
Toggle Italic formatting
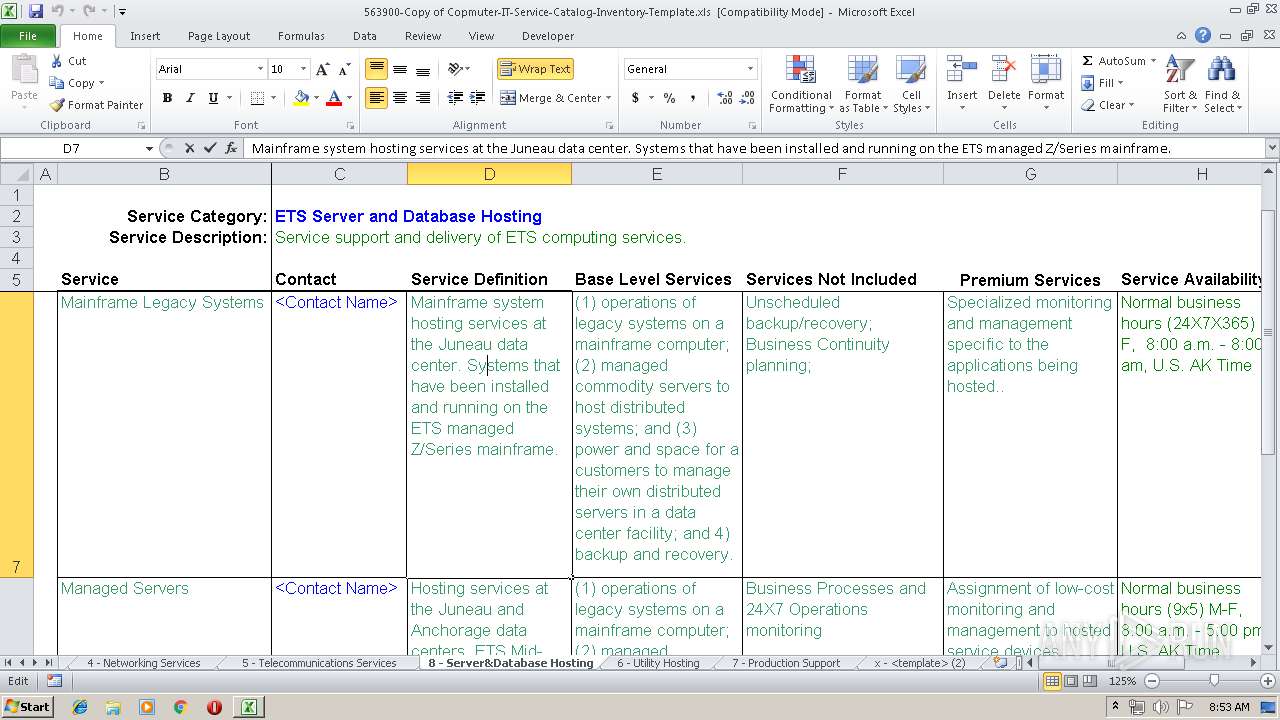pyautogui.click(x=190, y=98)
